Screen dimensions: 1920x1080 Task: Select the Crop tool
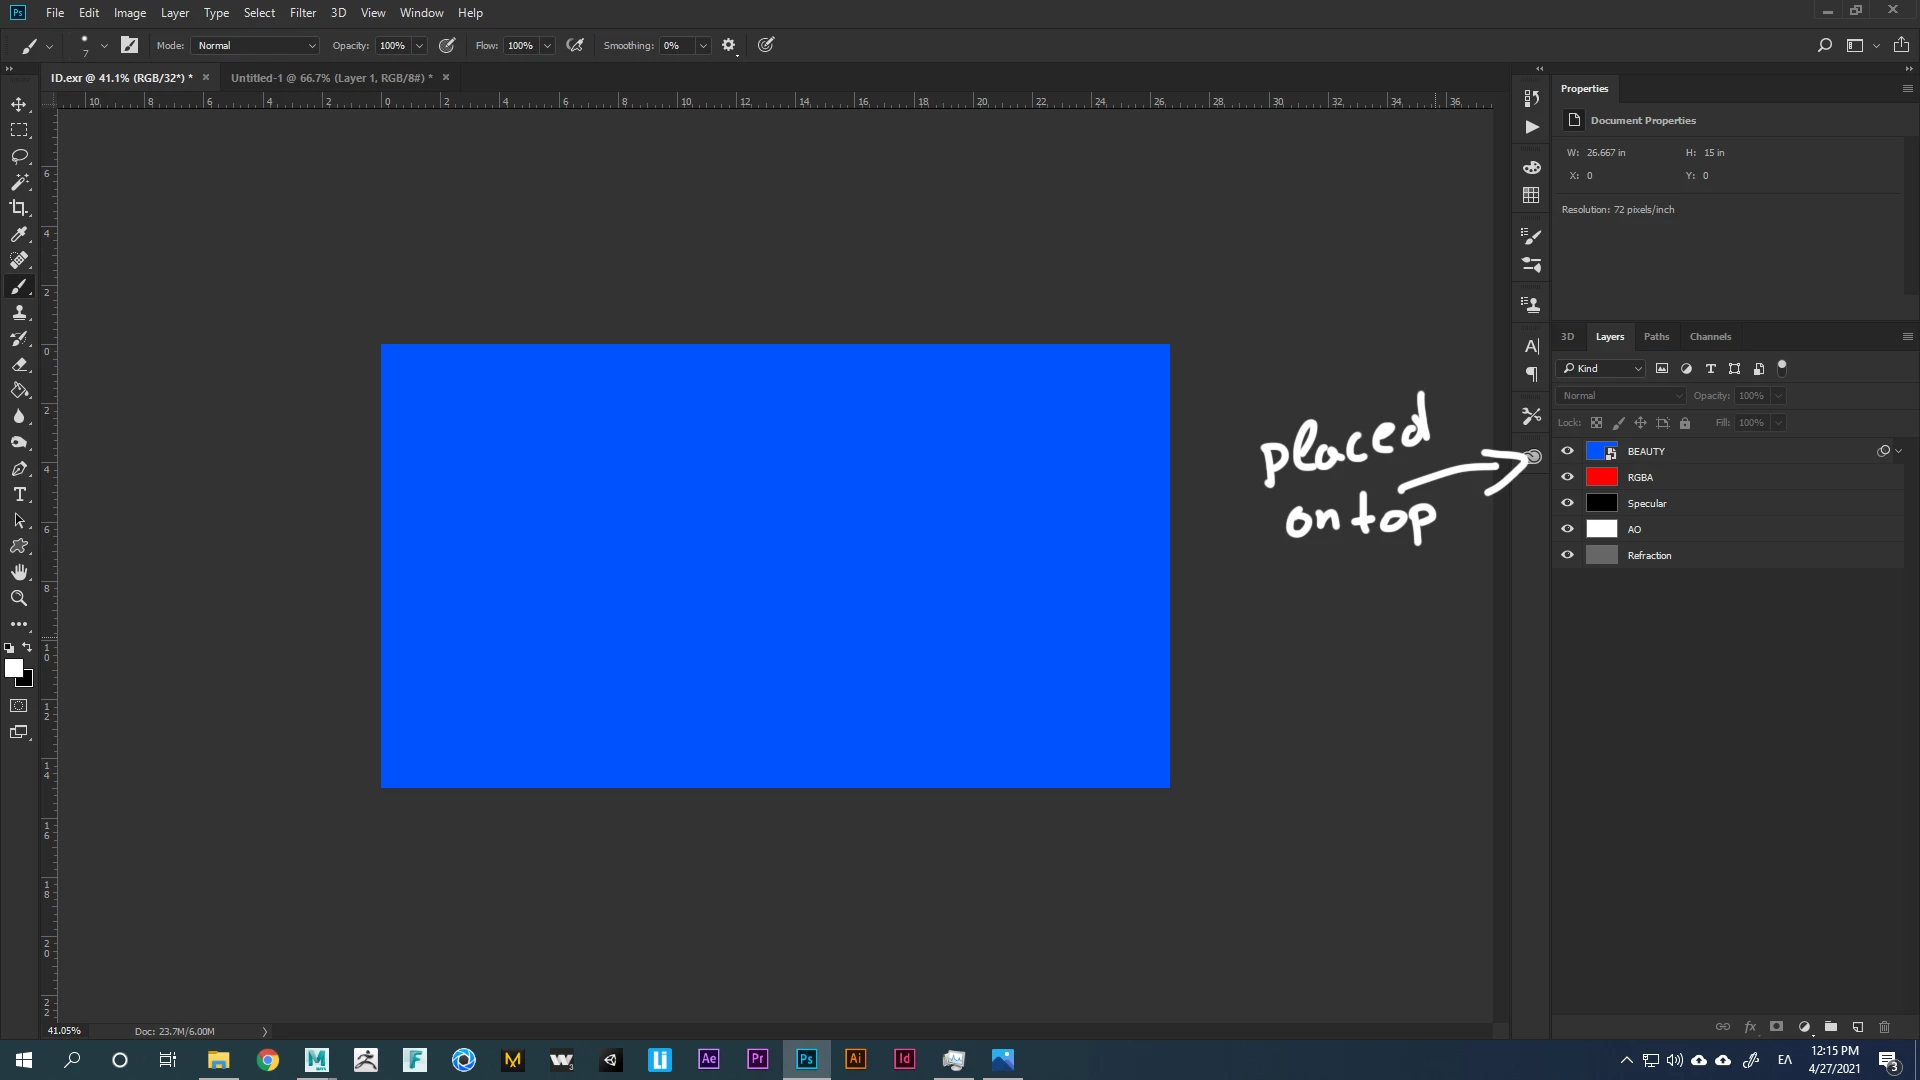click(19, 208)
